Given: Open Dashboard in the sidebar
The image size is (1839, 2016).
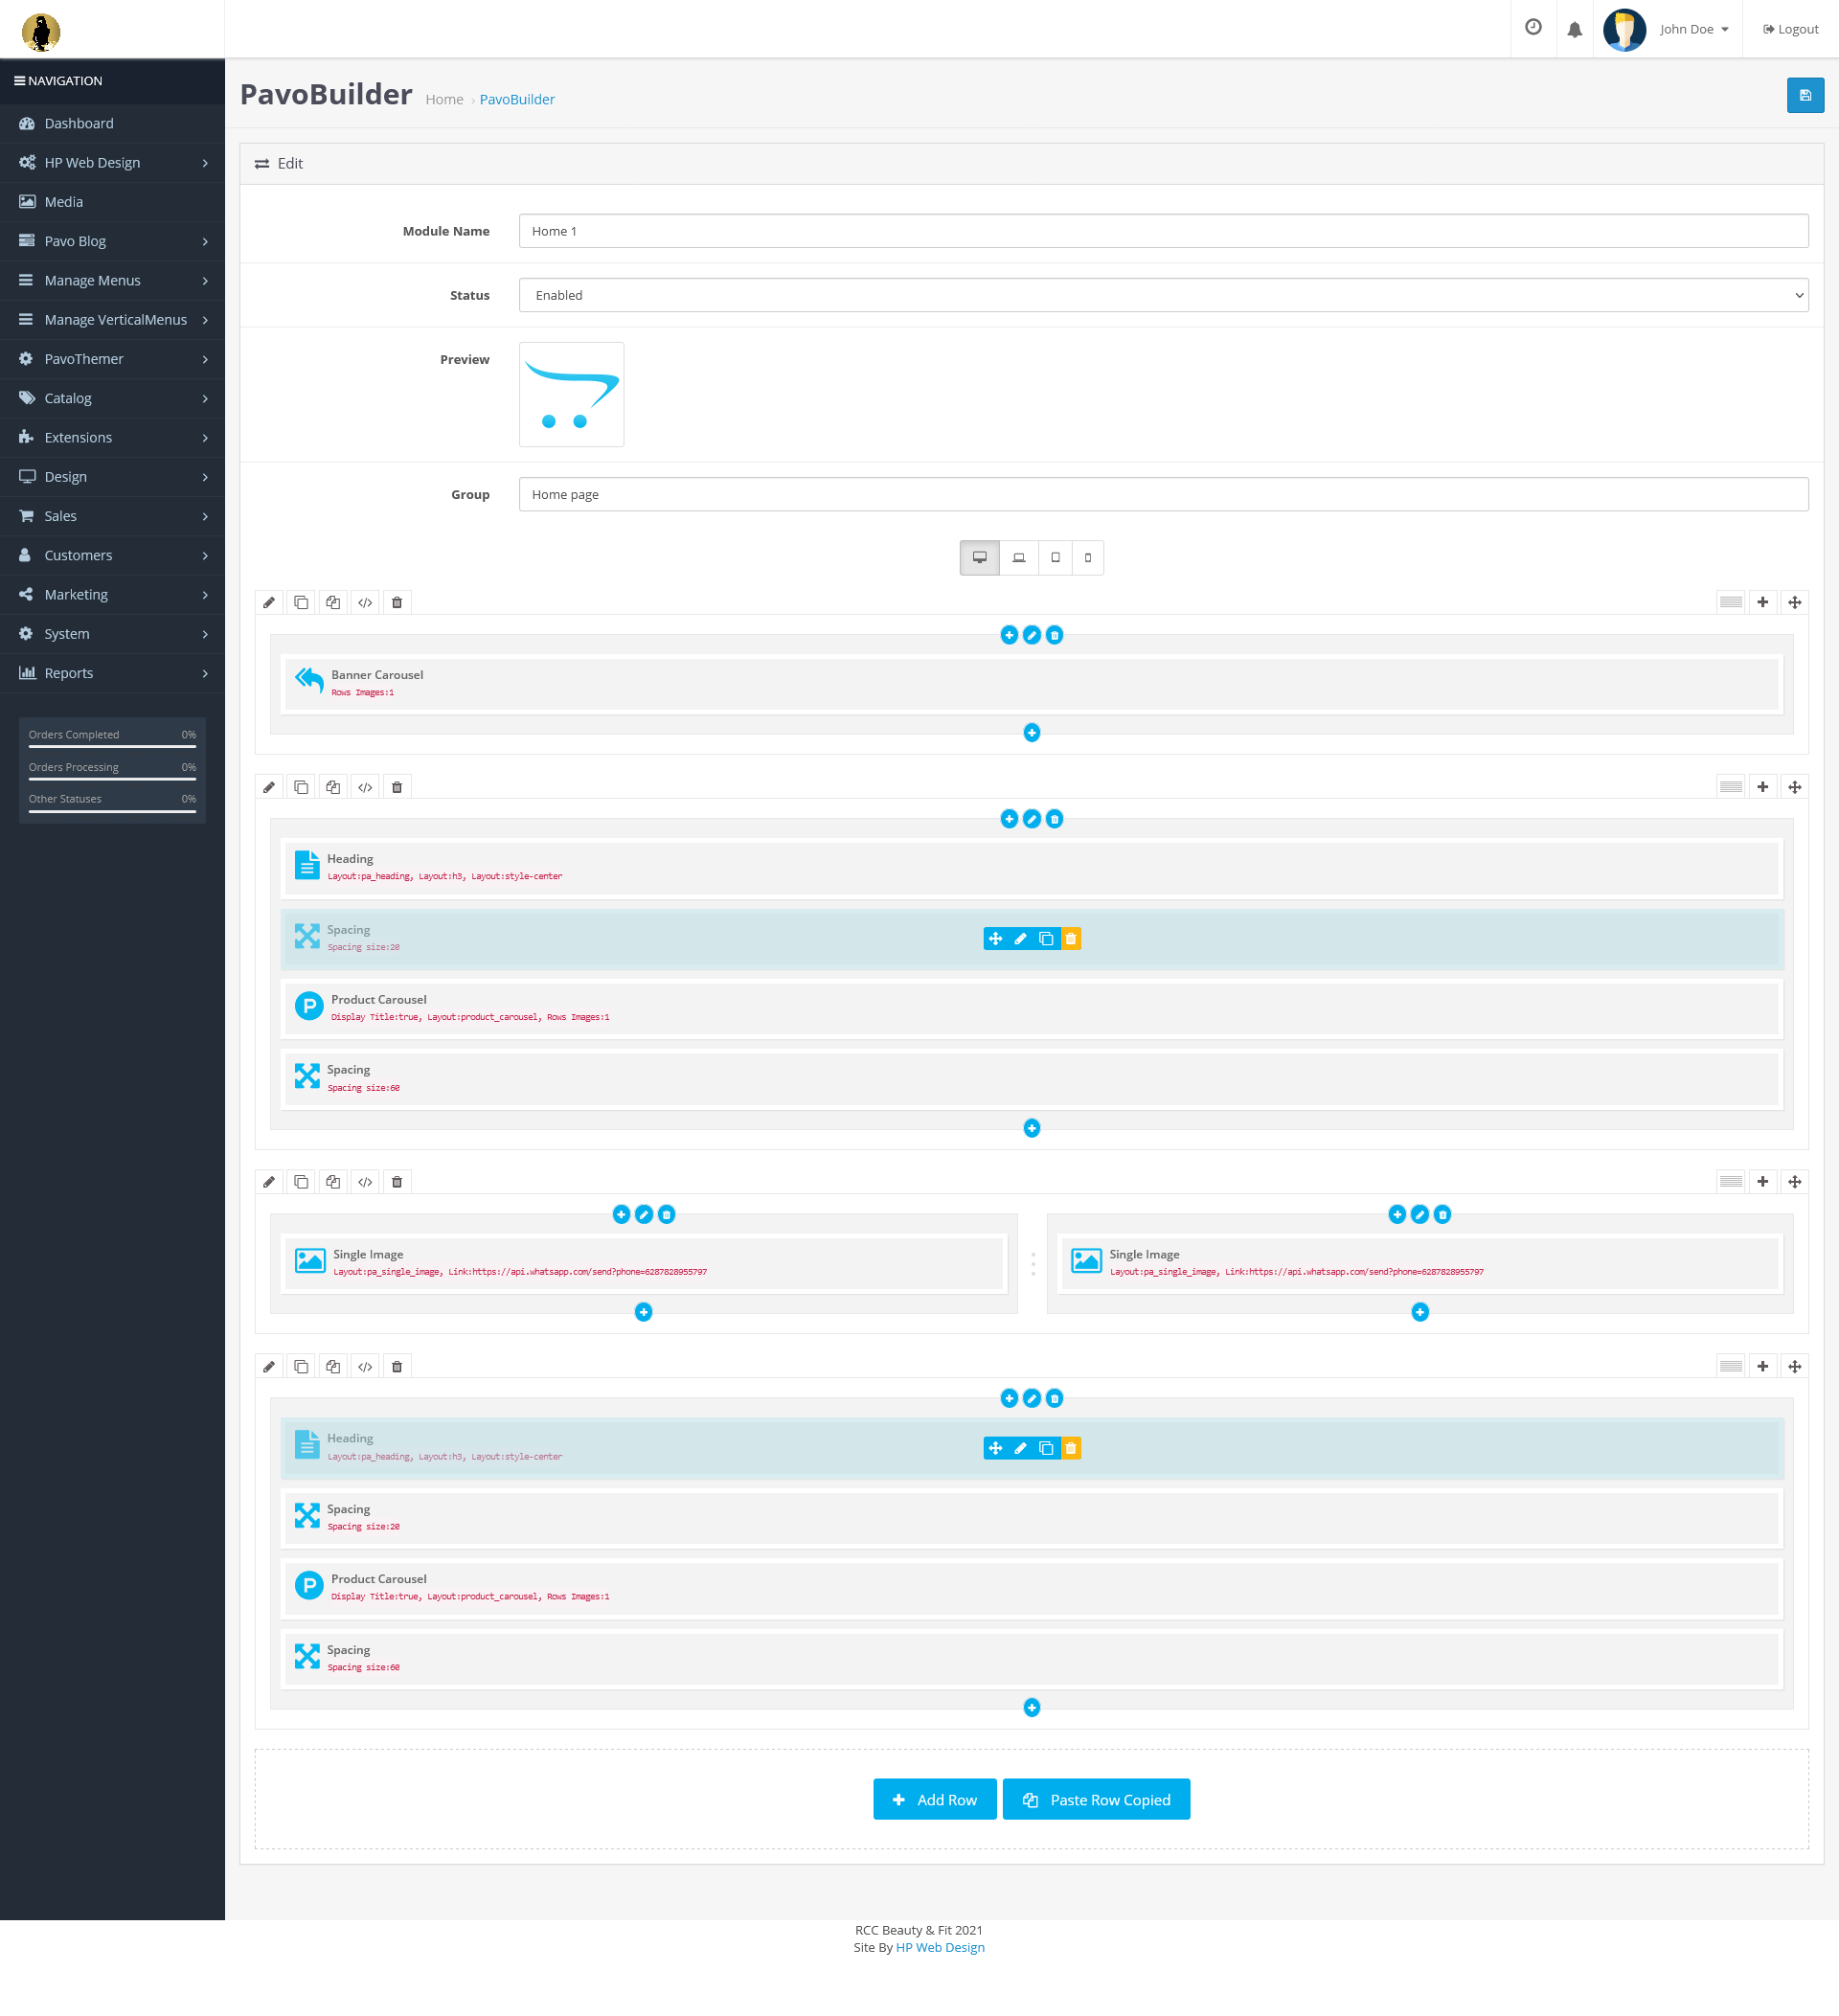Looking at the screenshot, I should click(x=79, y=123).
